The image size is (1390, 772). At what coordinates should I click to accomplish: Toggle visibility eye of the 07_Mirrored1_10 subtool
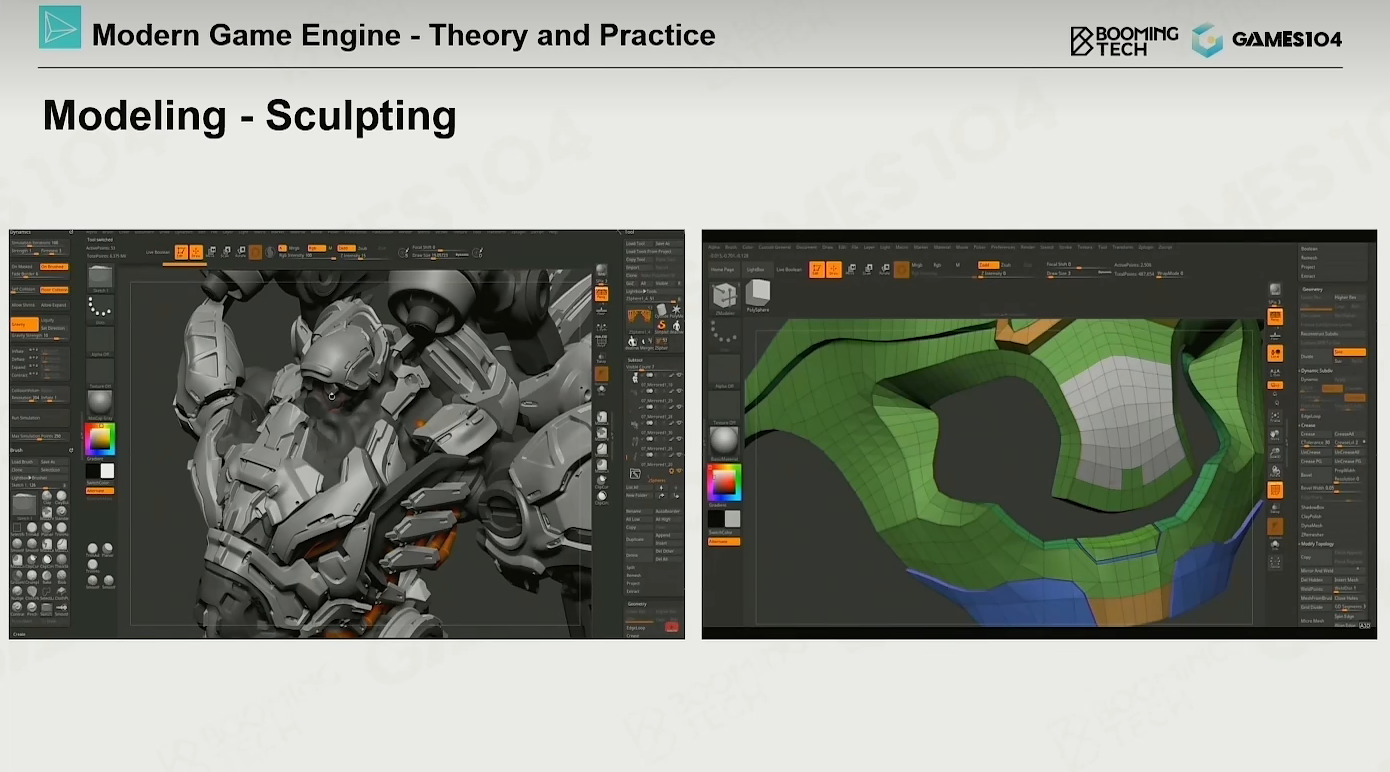pos(679,376)
